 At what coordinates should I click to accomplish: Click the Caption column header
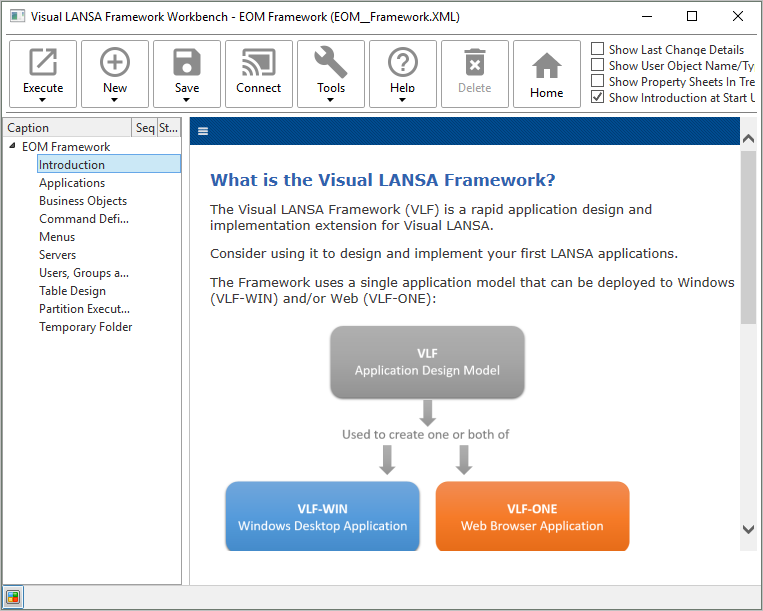pos(68,127)
